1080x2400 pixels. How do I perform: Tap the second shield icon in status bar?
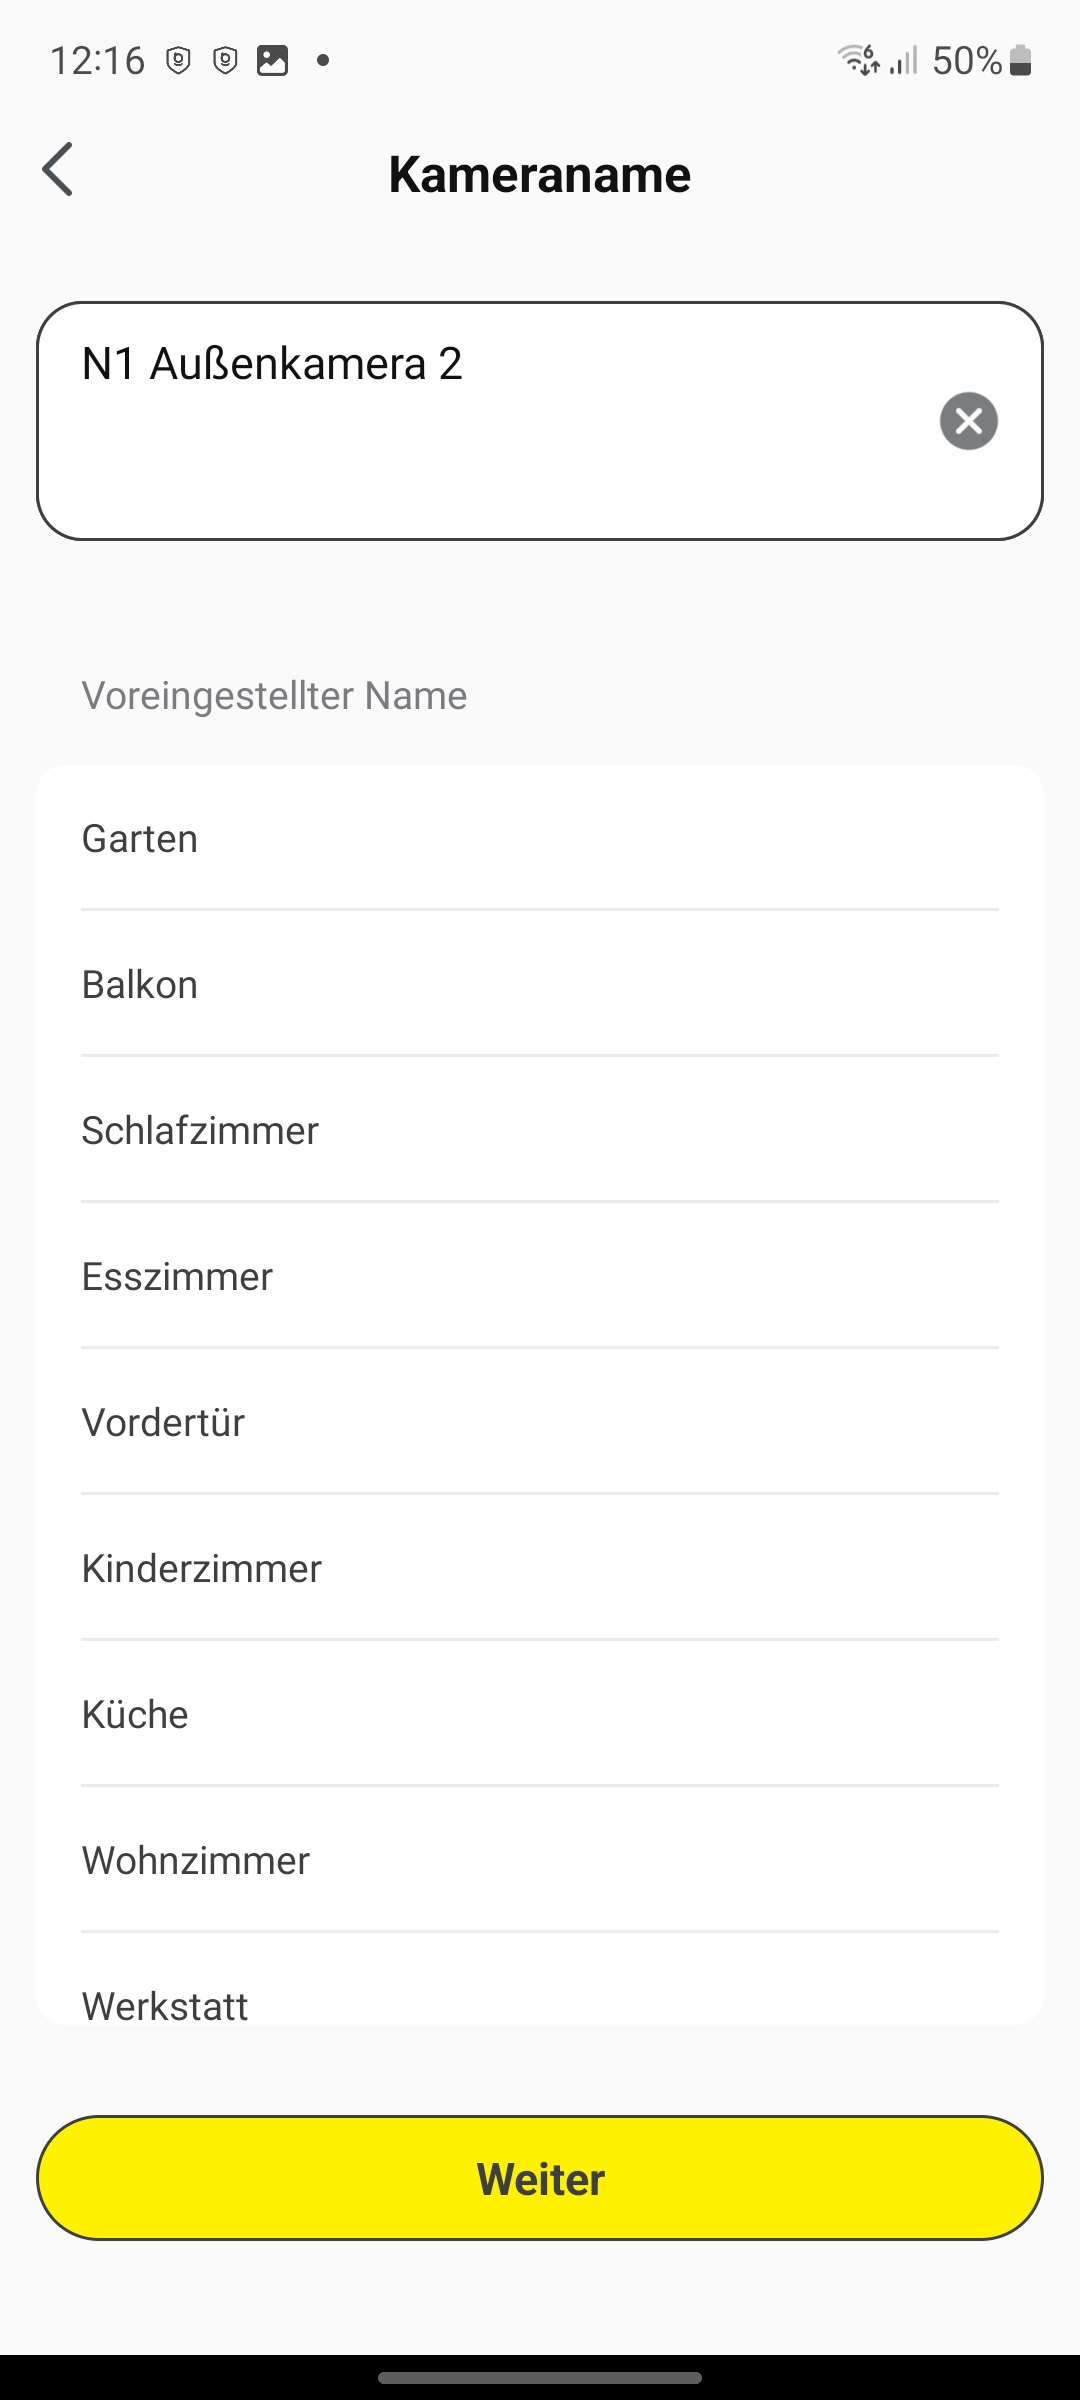tap(226, 61)
